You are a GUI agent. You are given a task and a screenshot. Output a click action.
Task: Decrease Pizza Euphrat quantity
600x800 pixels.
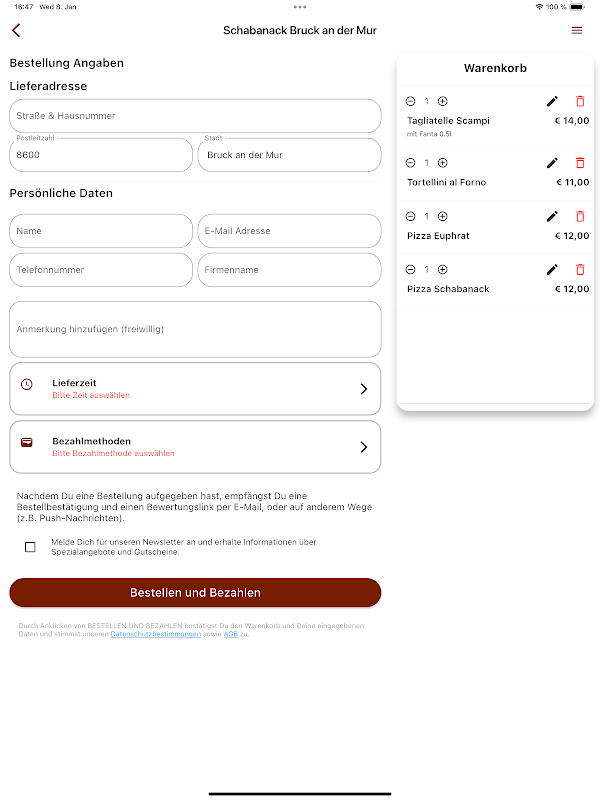(410, 216)
